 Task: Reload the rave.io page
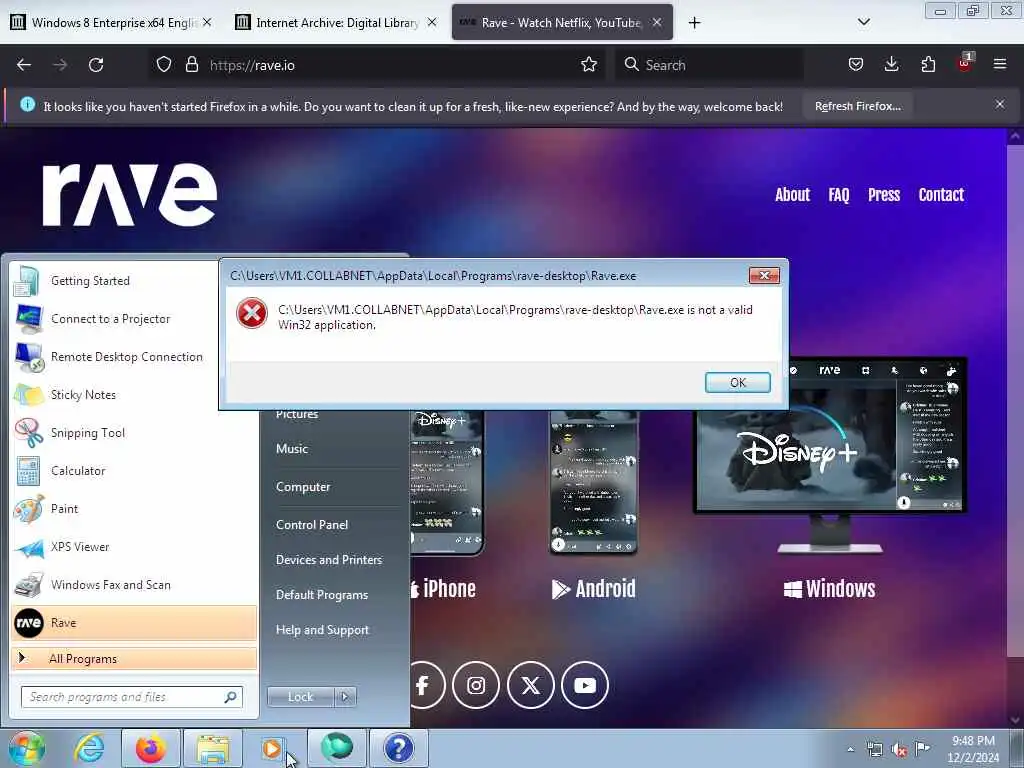click(96, 65)
